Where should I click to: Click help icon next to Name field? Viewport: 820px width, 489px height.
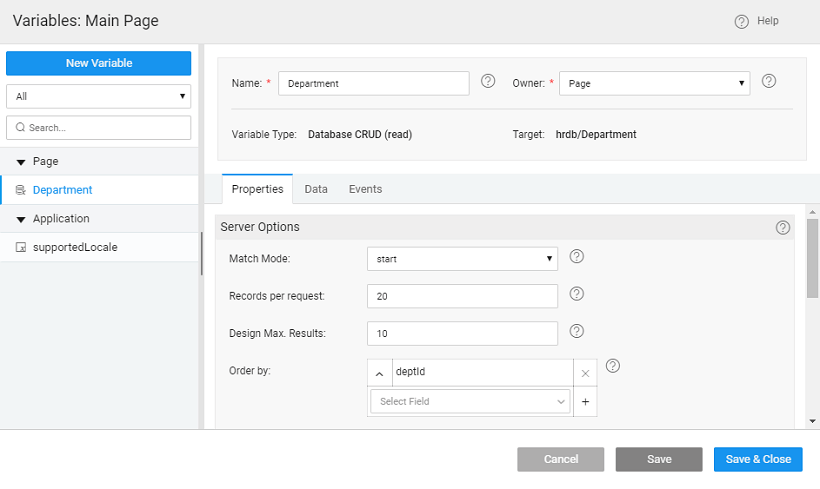(x=488, y=82)
